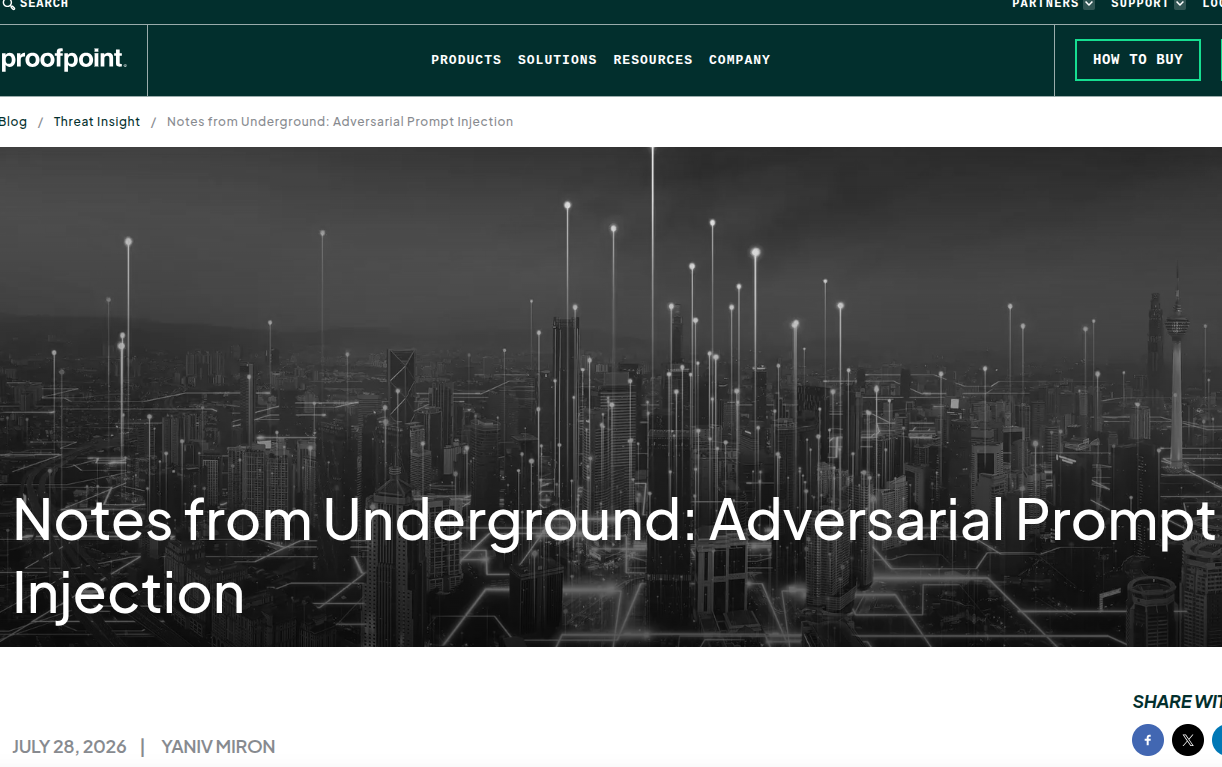Open the SOLUTIONS menu
The image size is (1222, 767).
pos(557,60)
